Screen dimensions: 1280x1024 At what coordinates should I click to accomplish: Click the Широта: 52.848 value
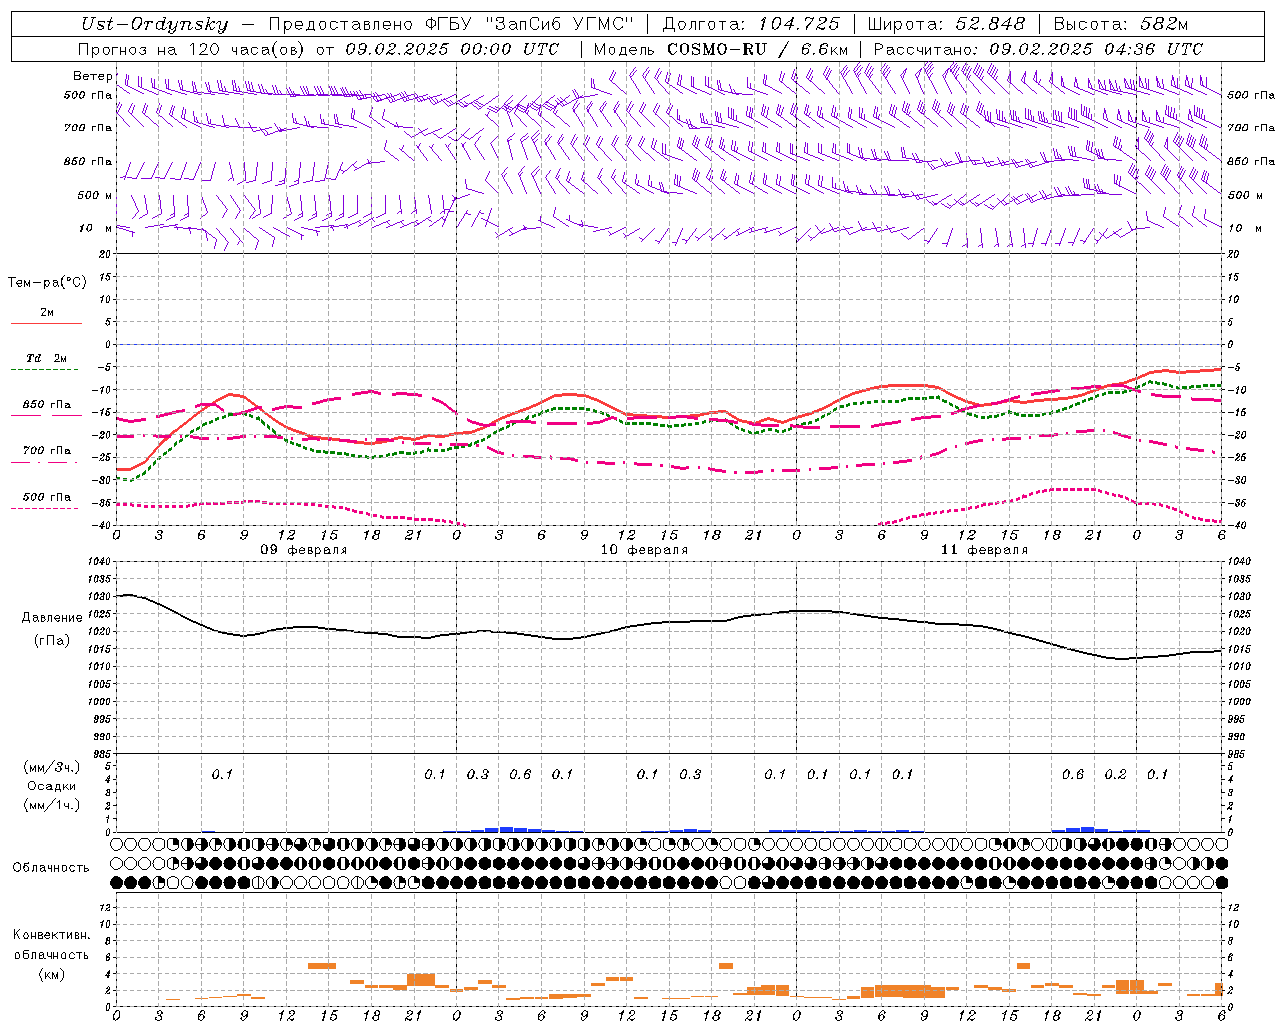(946, 24)
